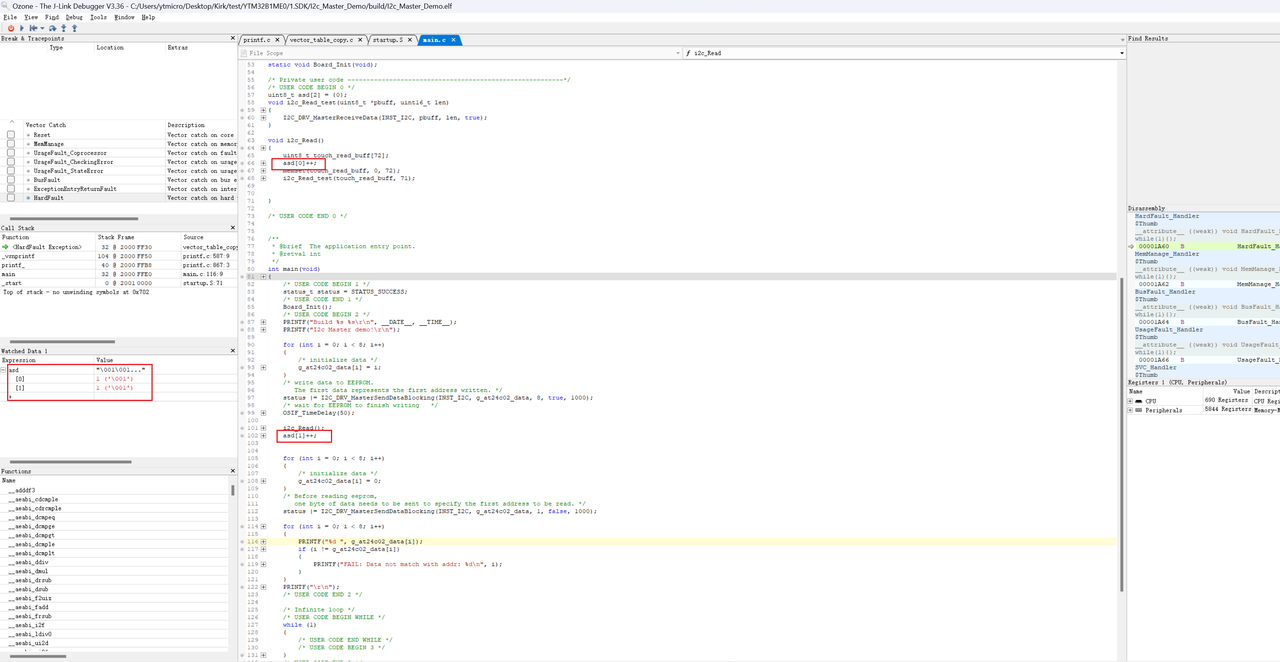Expand the CPU registers tree node
The width and height of the screenshot is (1280, 662).
[x=1131, y=401]
